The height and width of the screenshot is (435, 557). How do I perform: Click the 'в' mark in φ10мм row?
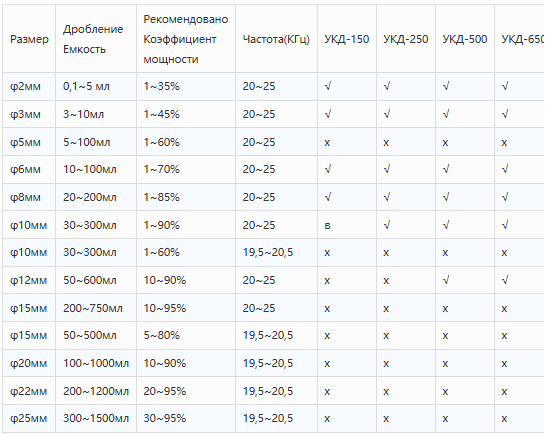click(x=327, y=225)
